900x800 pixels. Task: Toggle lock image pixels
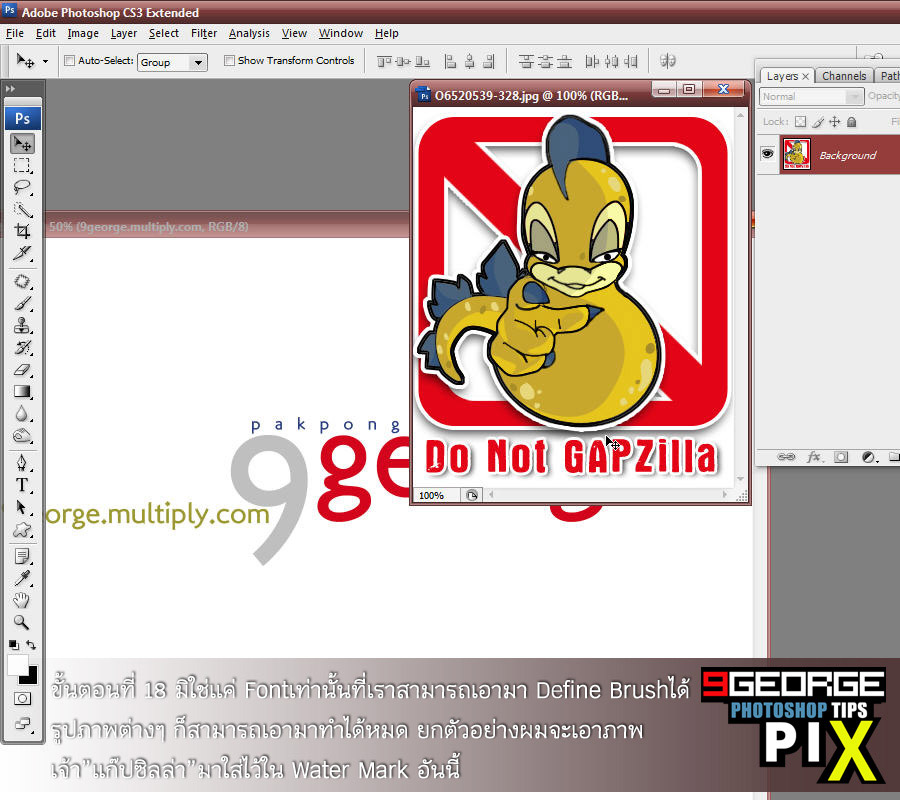pyautogui.click(x=818, y=122)
